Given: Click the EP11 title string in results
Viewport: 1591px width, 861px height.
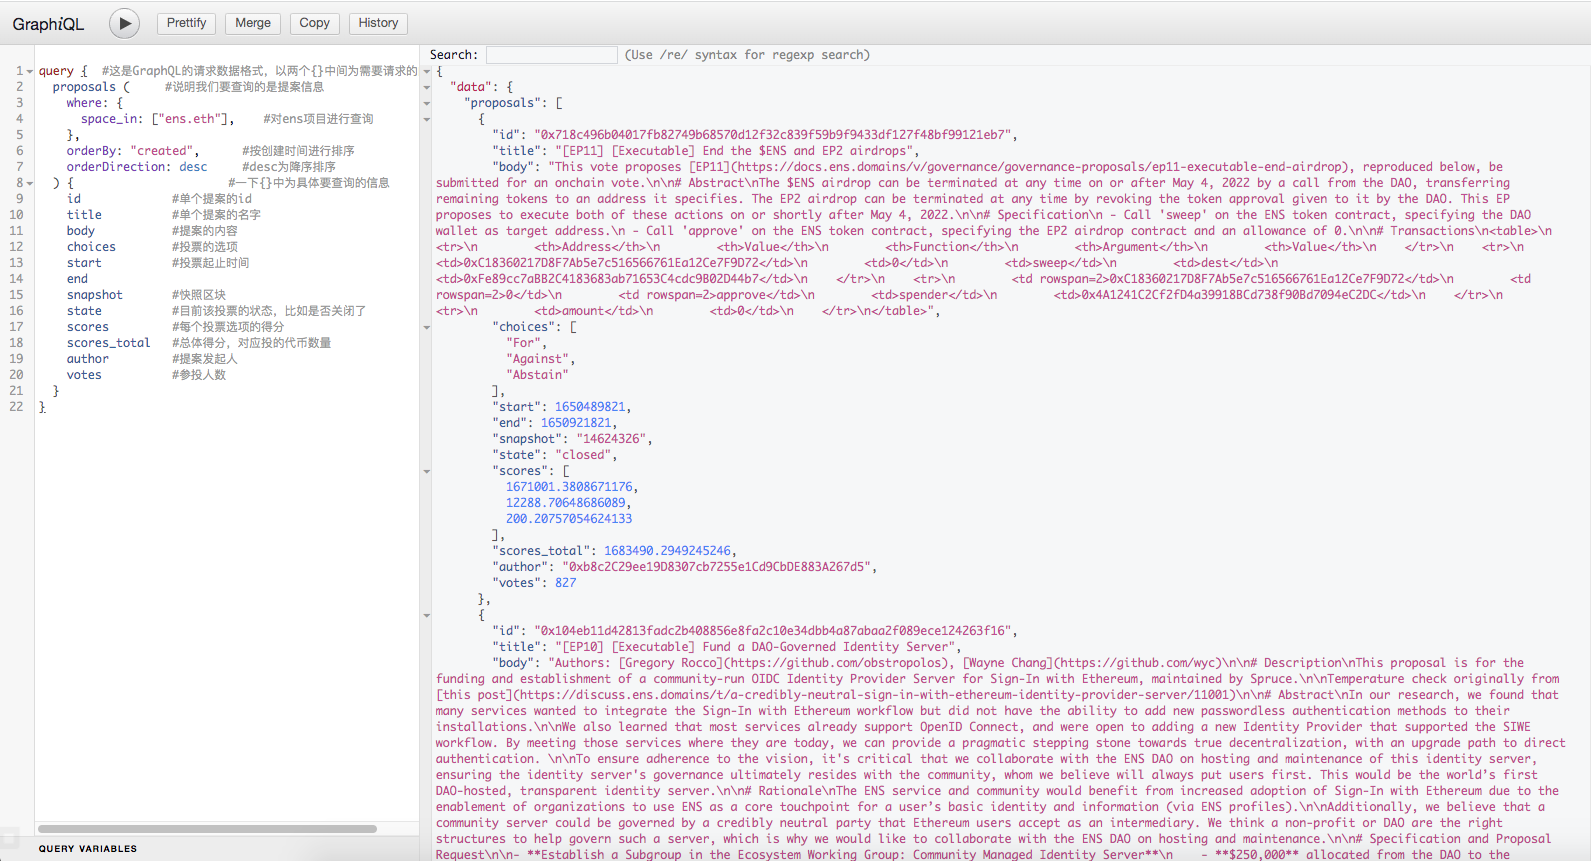Looking at the screenshot, I should 734,151.
